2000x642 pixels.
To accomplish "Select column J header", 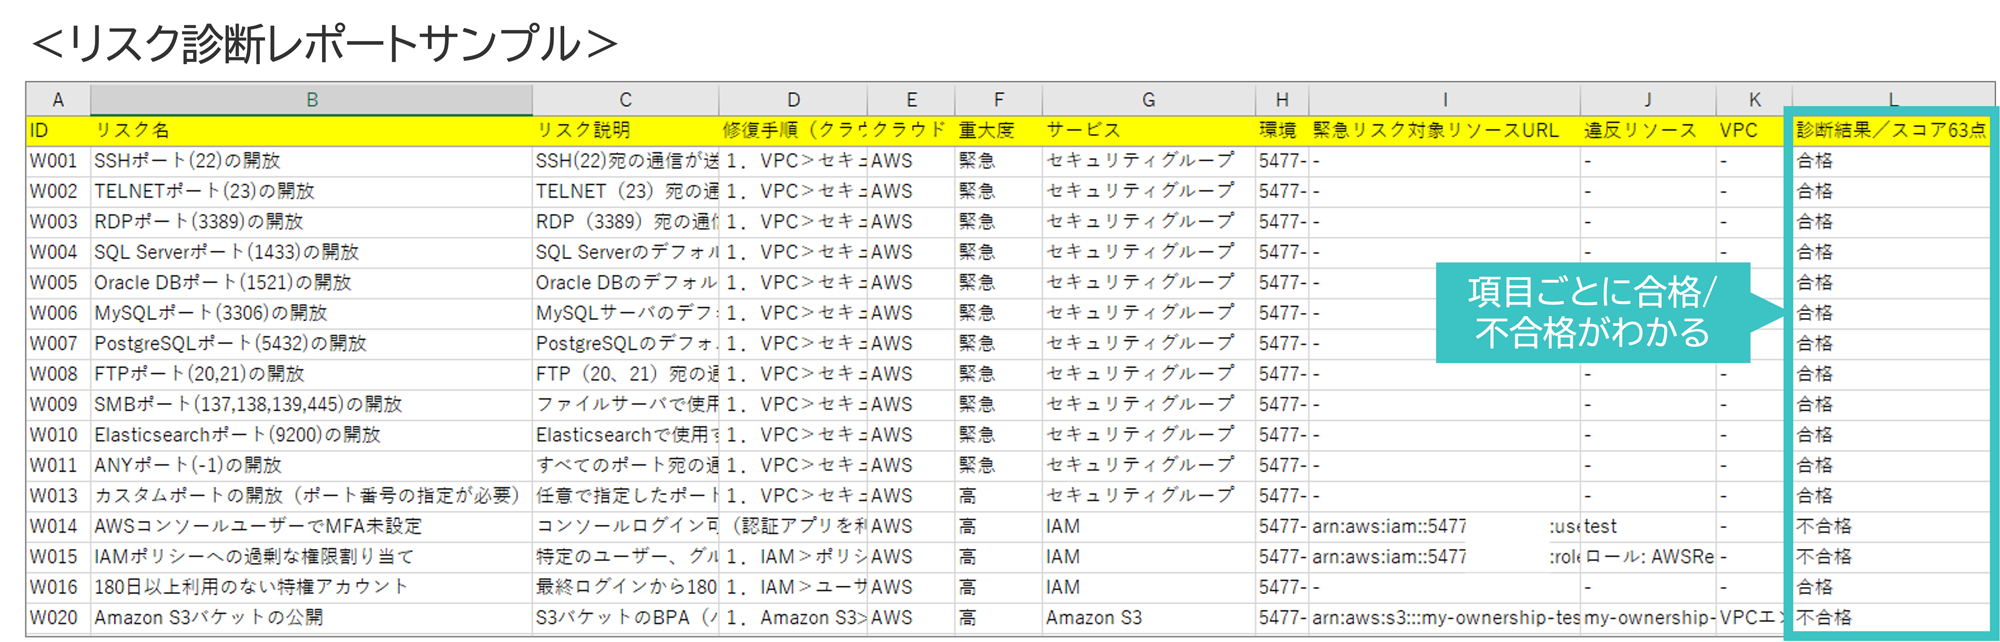I will pyautogui.click(x=1648, y=100).
